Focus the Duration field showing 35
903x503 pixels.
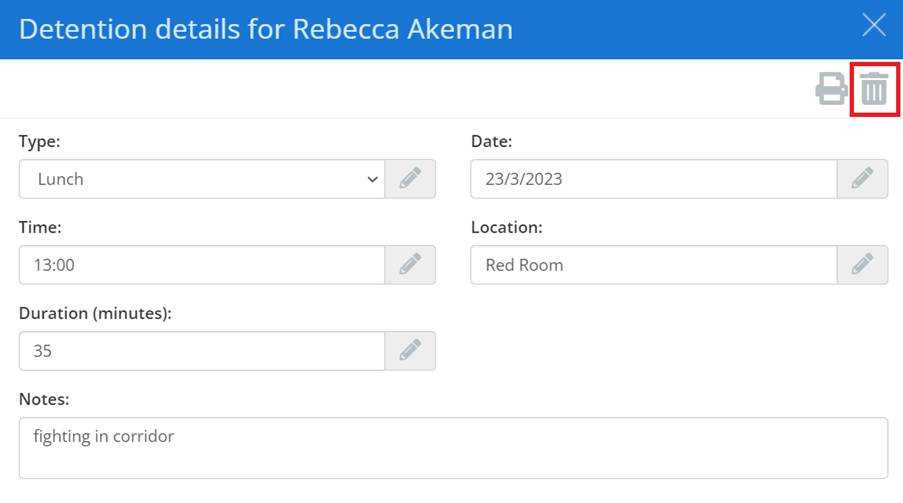(202, 351)
